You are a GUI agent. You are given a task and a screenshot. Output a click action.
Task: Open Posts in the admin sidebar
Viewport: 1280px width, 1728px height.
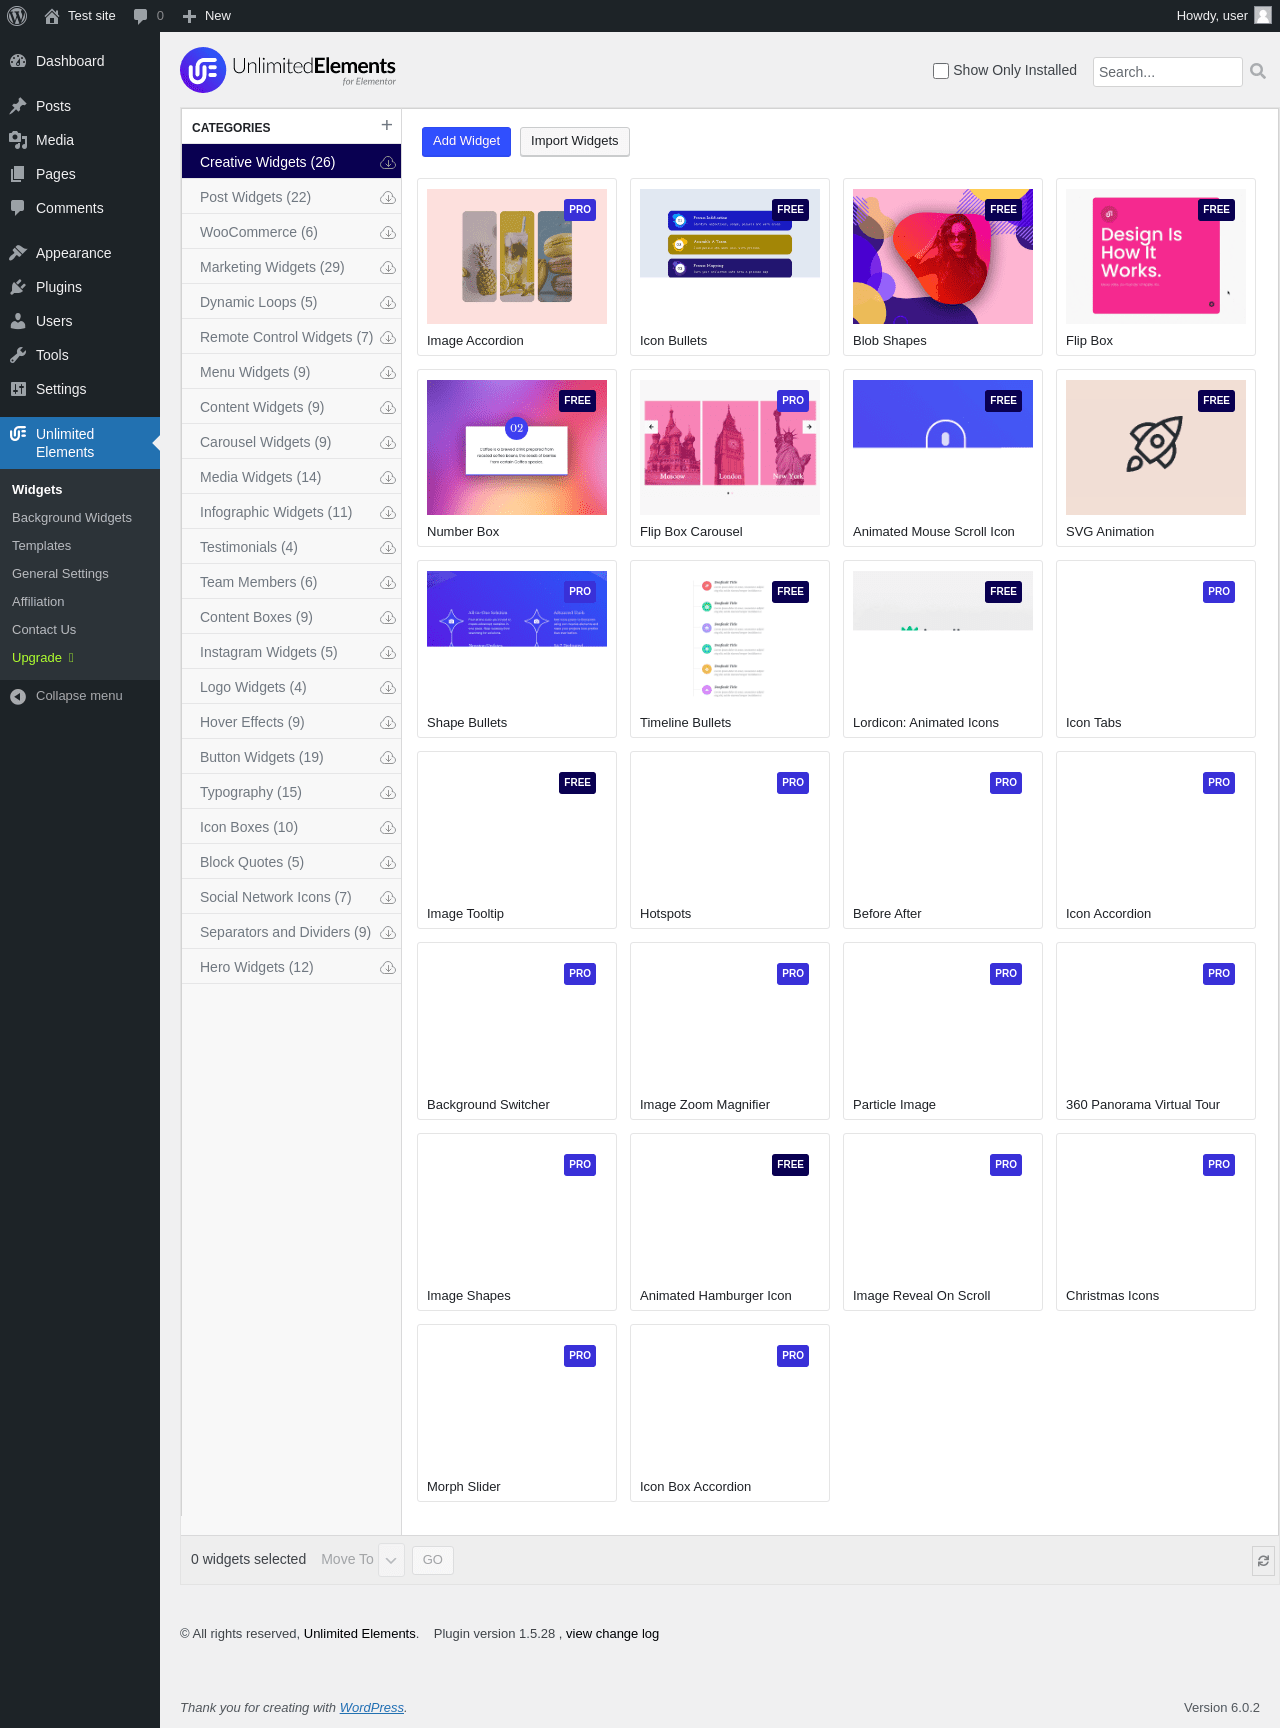click(x=80, y=106)
